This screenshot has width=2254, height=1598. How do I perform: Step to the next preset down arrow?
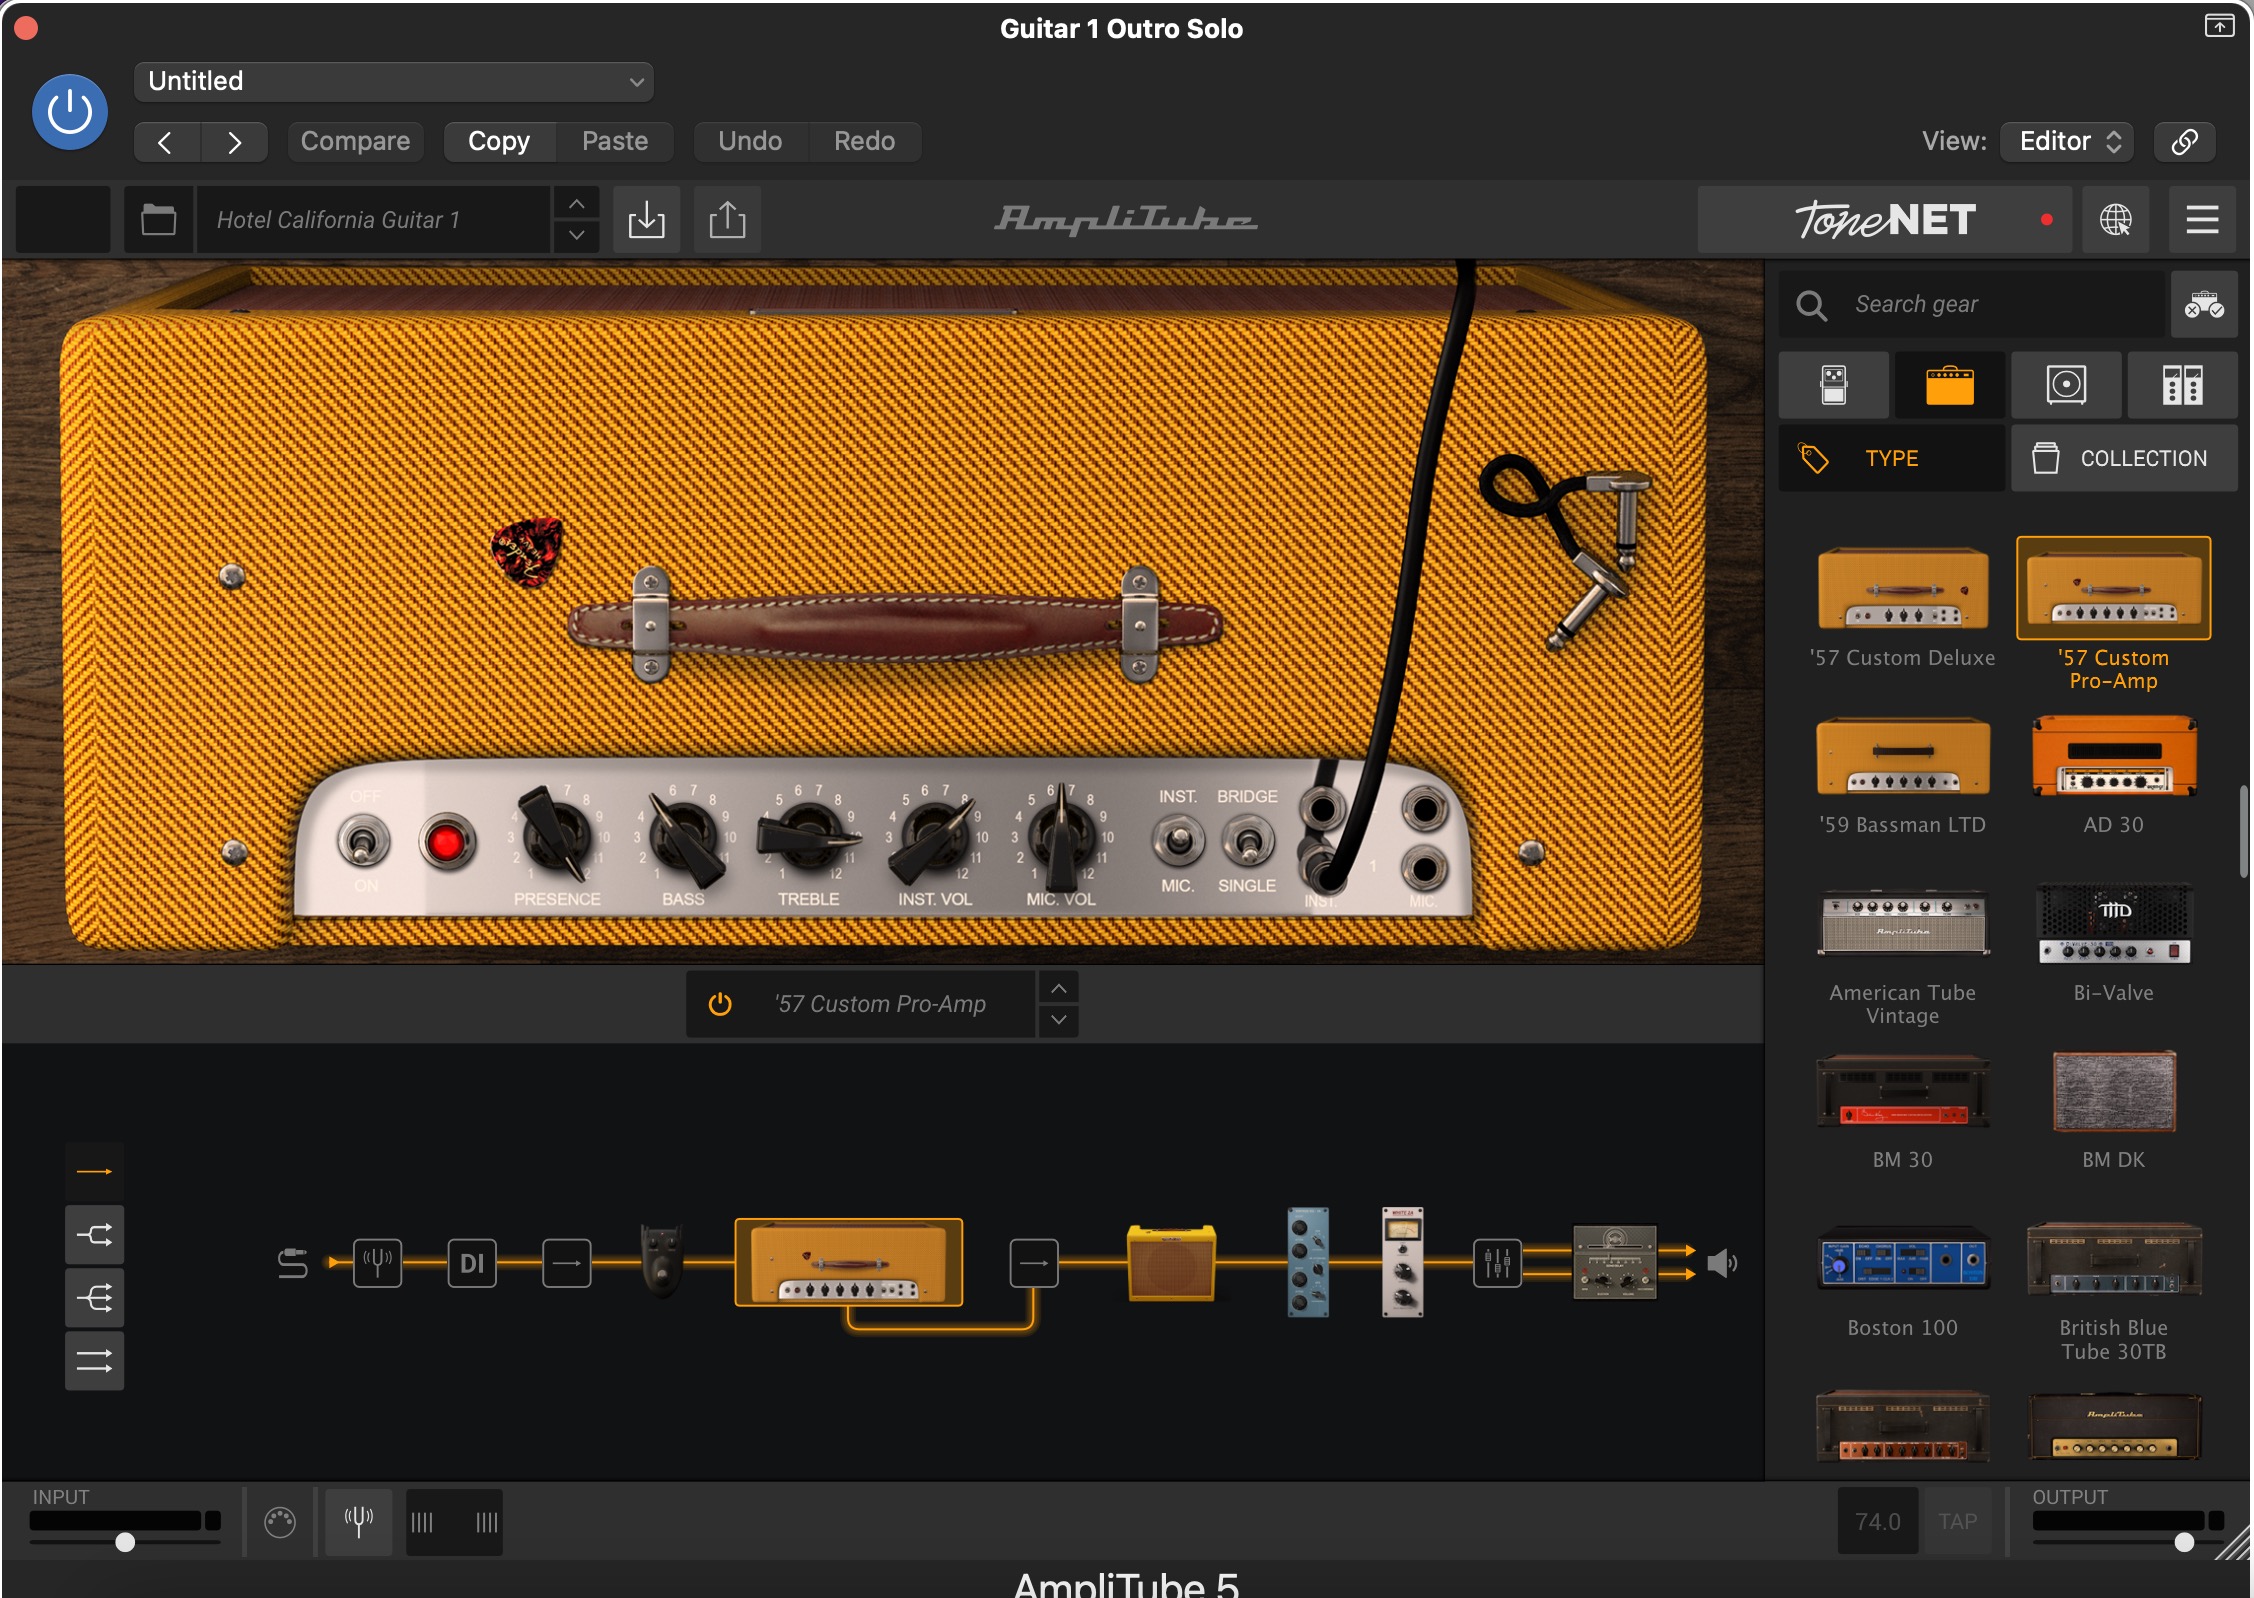point(577,236)
